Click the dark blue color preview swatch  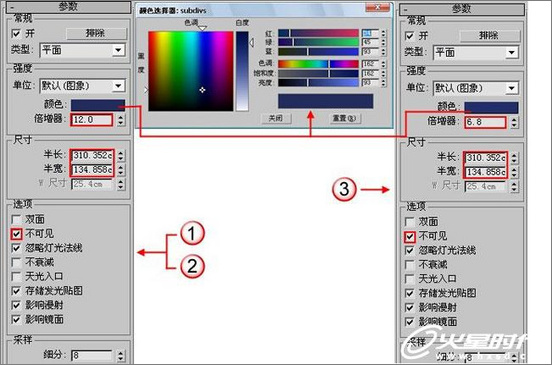tap(326, 101)
